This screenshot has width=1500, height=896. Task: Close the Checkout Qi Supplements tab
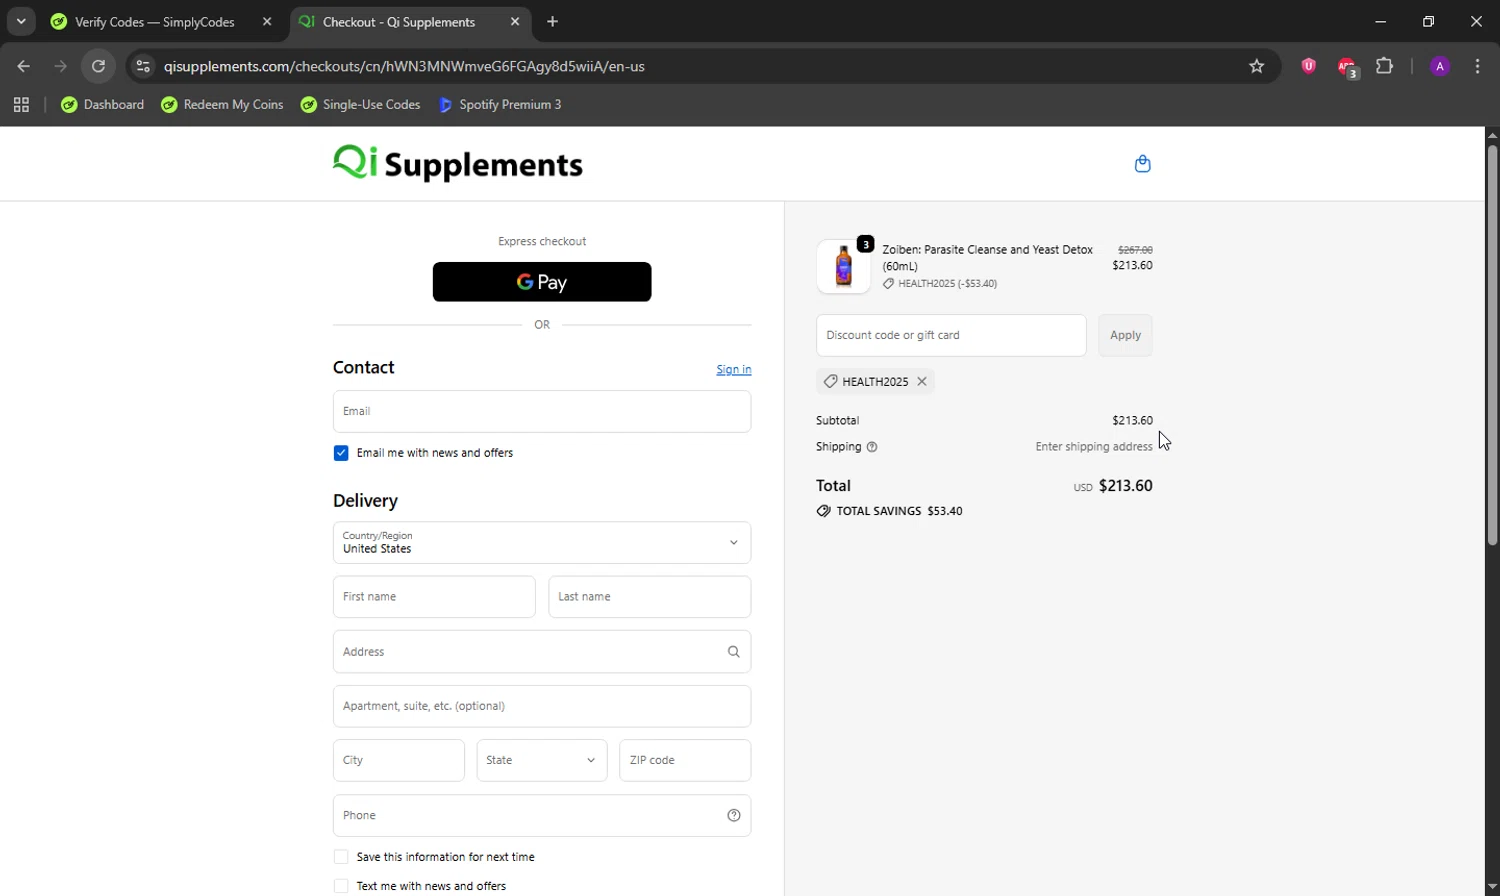click(x=515, y=21)
